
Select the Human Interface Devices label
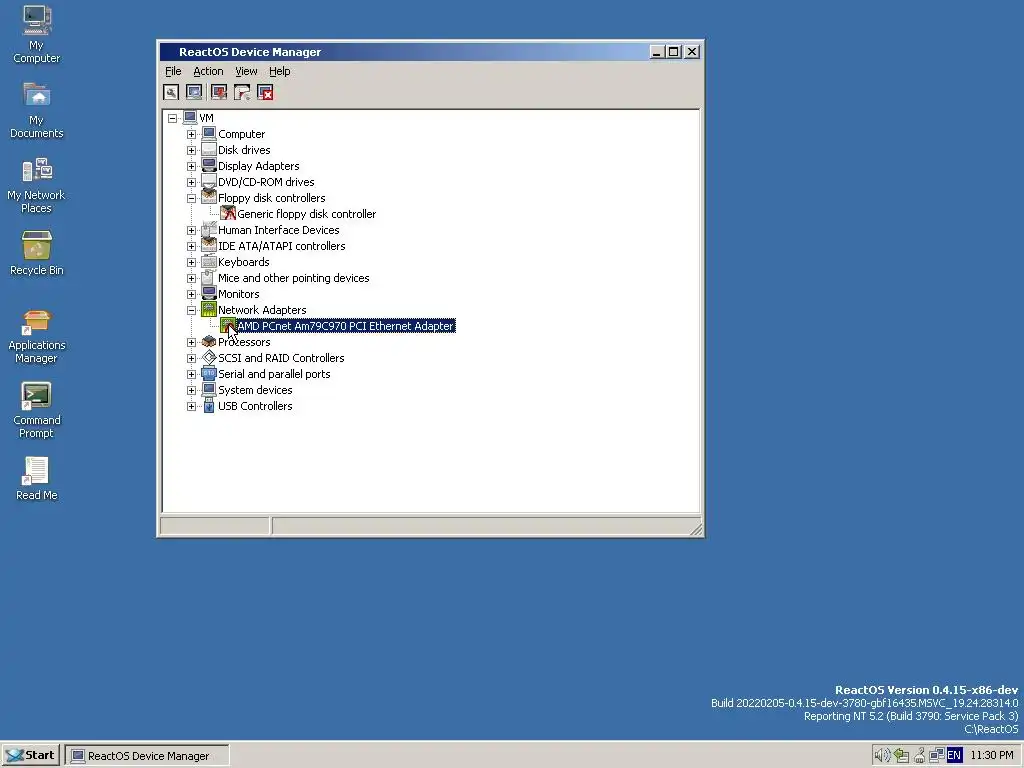tap(279, 230)
